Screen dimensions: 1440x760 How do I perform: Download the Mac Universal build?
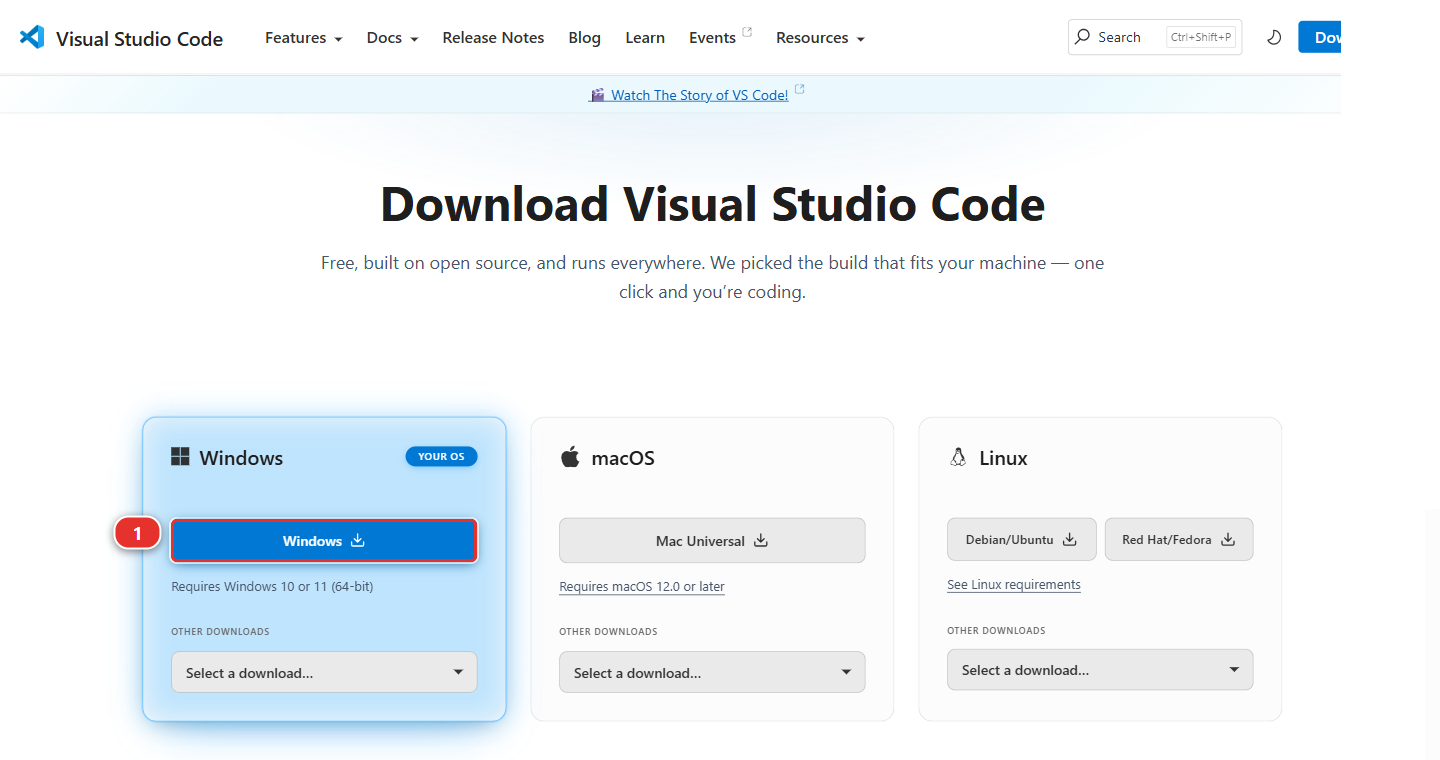coord(712,541)
